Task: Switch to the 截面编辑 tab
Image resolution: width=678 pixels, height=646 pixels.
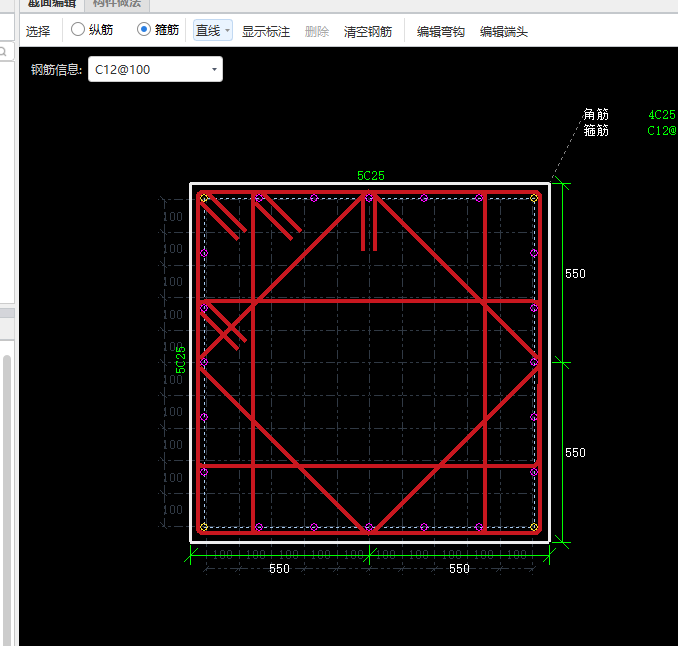Action: (52, 4)
